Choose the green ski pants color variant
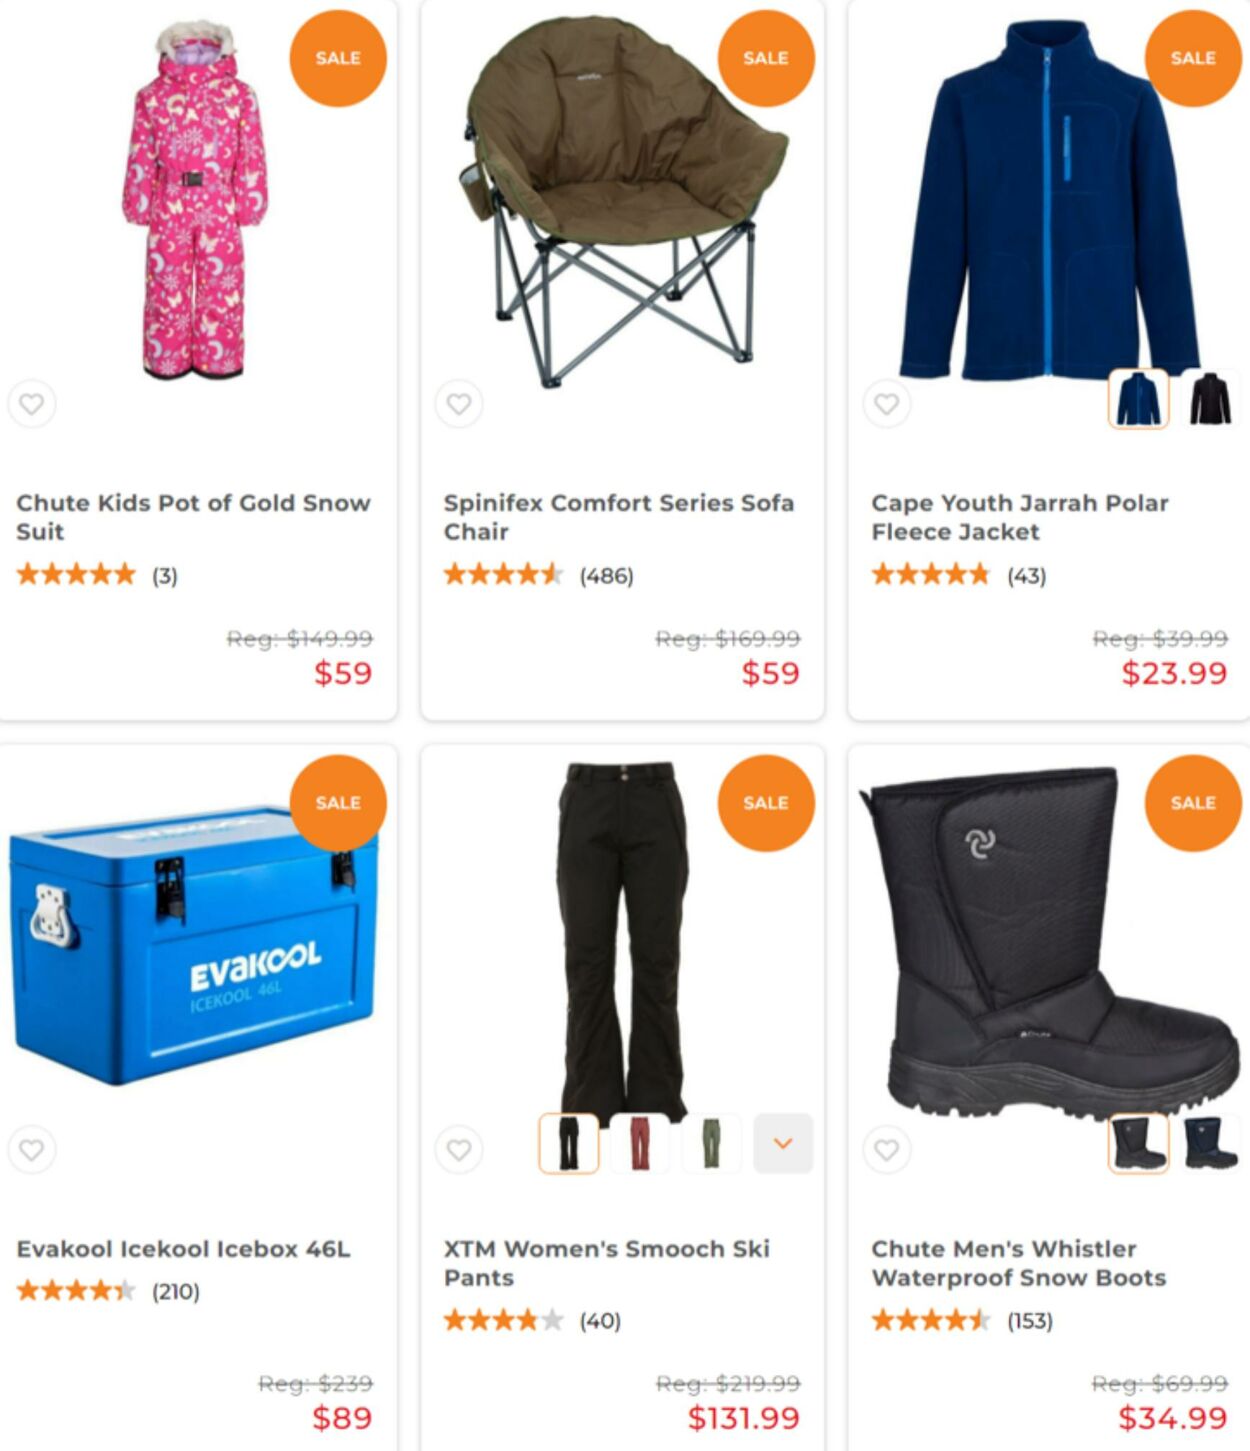This screenshot has height=1451, width=1250. pyautogui.click(x=711, y=1143)
